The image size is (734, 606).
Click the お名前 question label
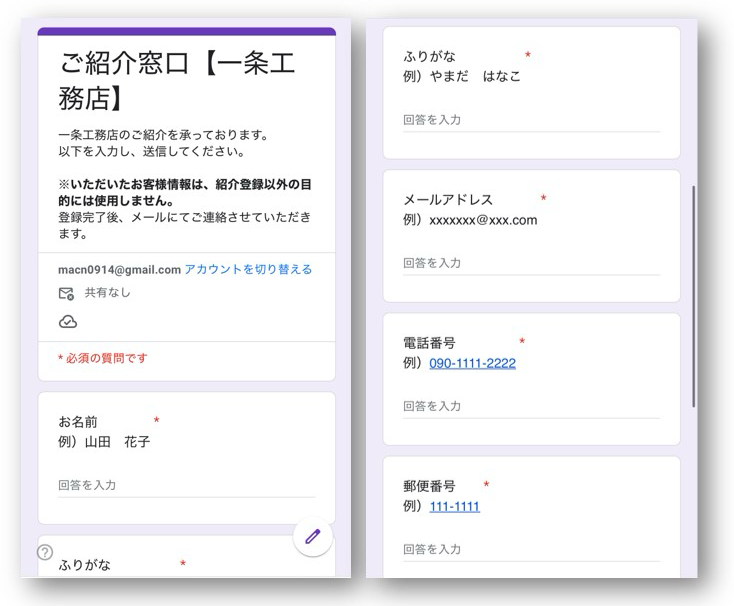78,422
